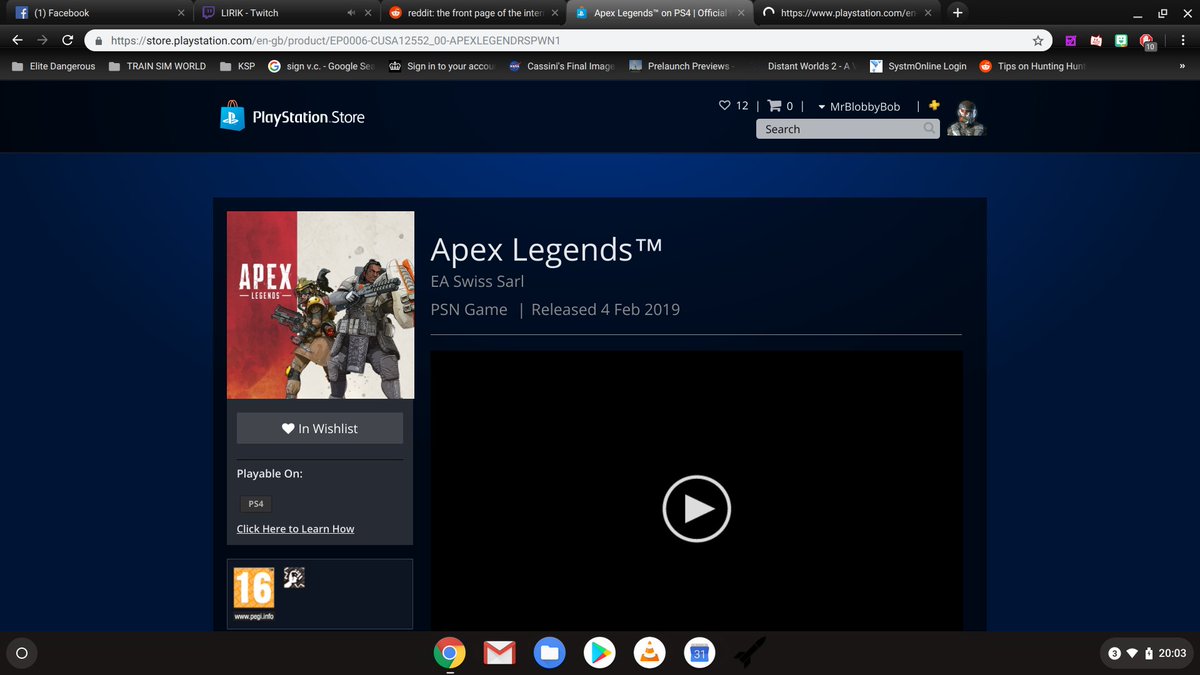Toggle the In Wishlist button
The width and height of the screenshot is (1200, 675).
[x=320, y=428]
